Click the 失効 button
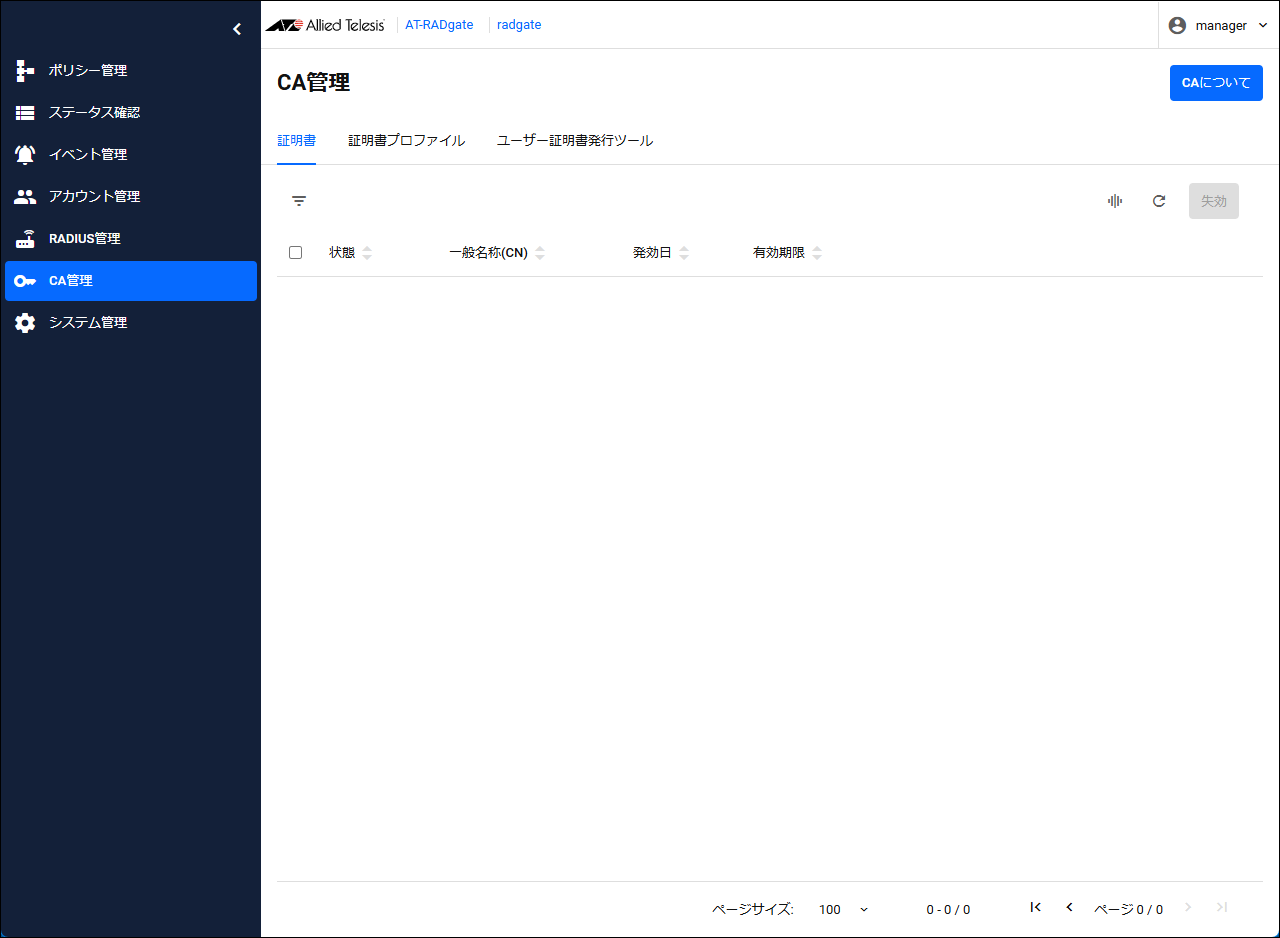The height and width of the screenshot is (938, 1280). point(1214,201)
